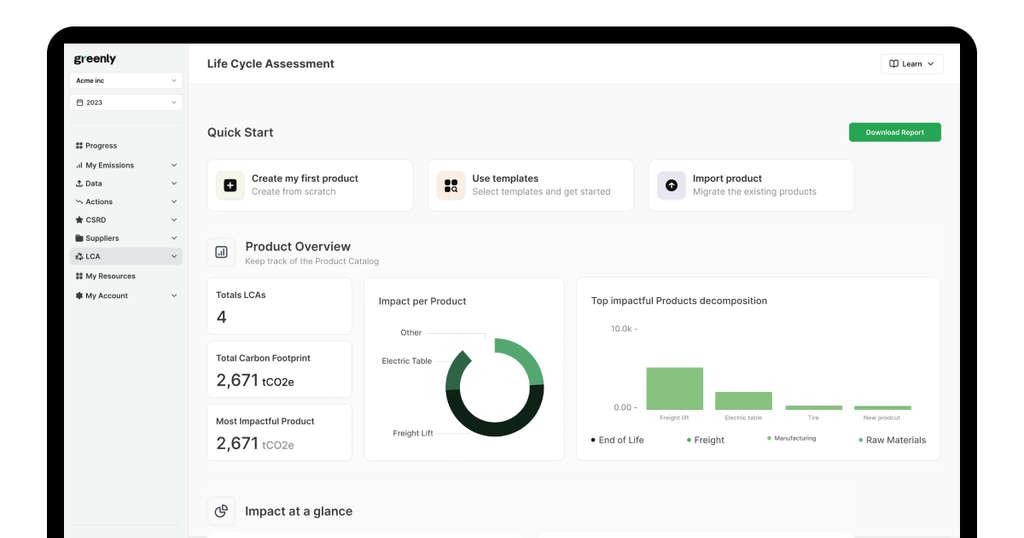Click the Freight Lift bar in chart

click(674, 389)
